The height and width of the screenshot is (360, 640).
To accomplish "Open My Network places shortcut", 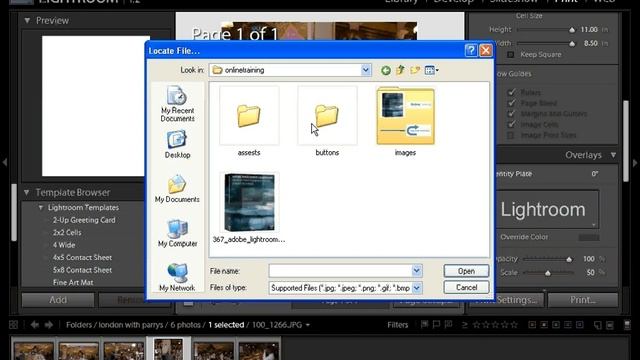I will 177,277.
